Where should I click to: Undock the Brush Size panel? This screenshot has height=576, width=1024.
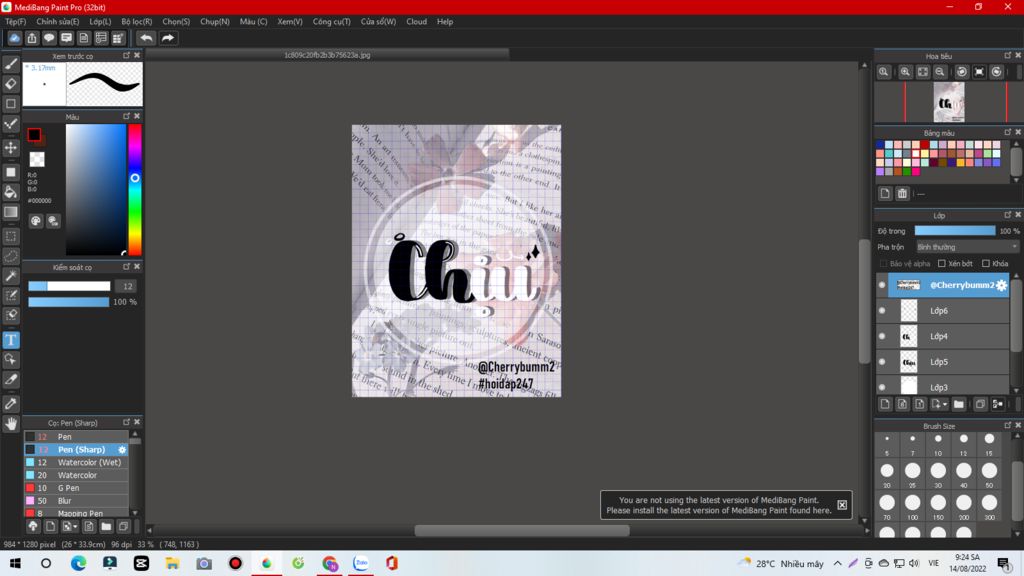pos(1008,425)
